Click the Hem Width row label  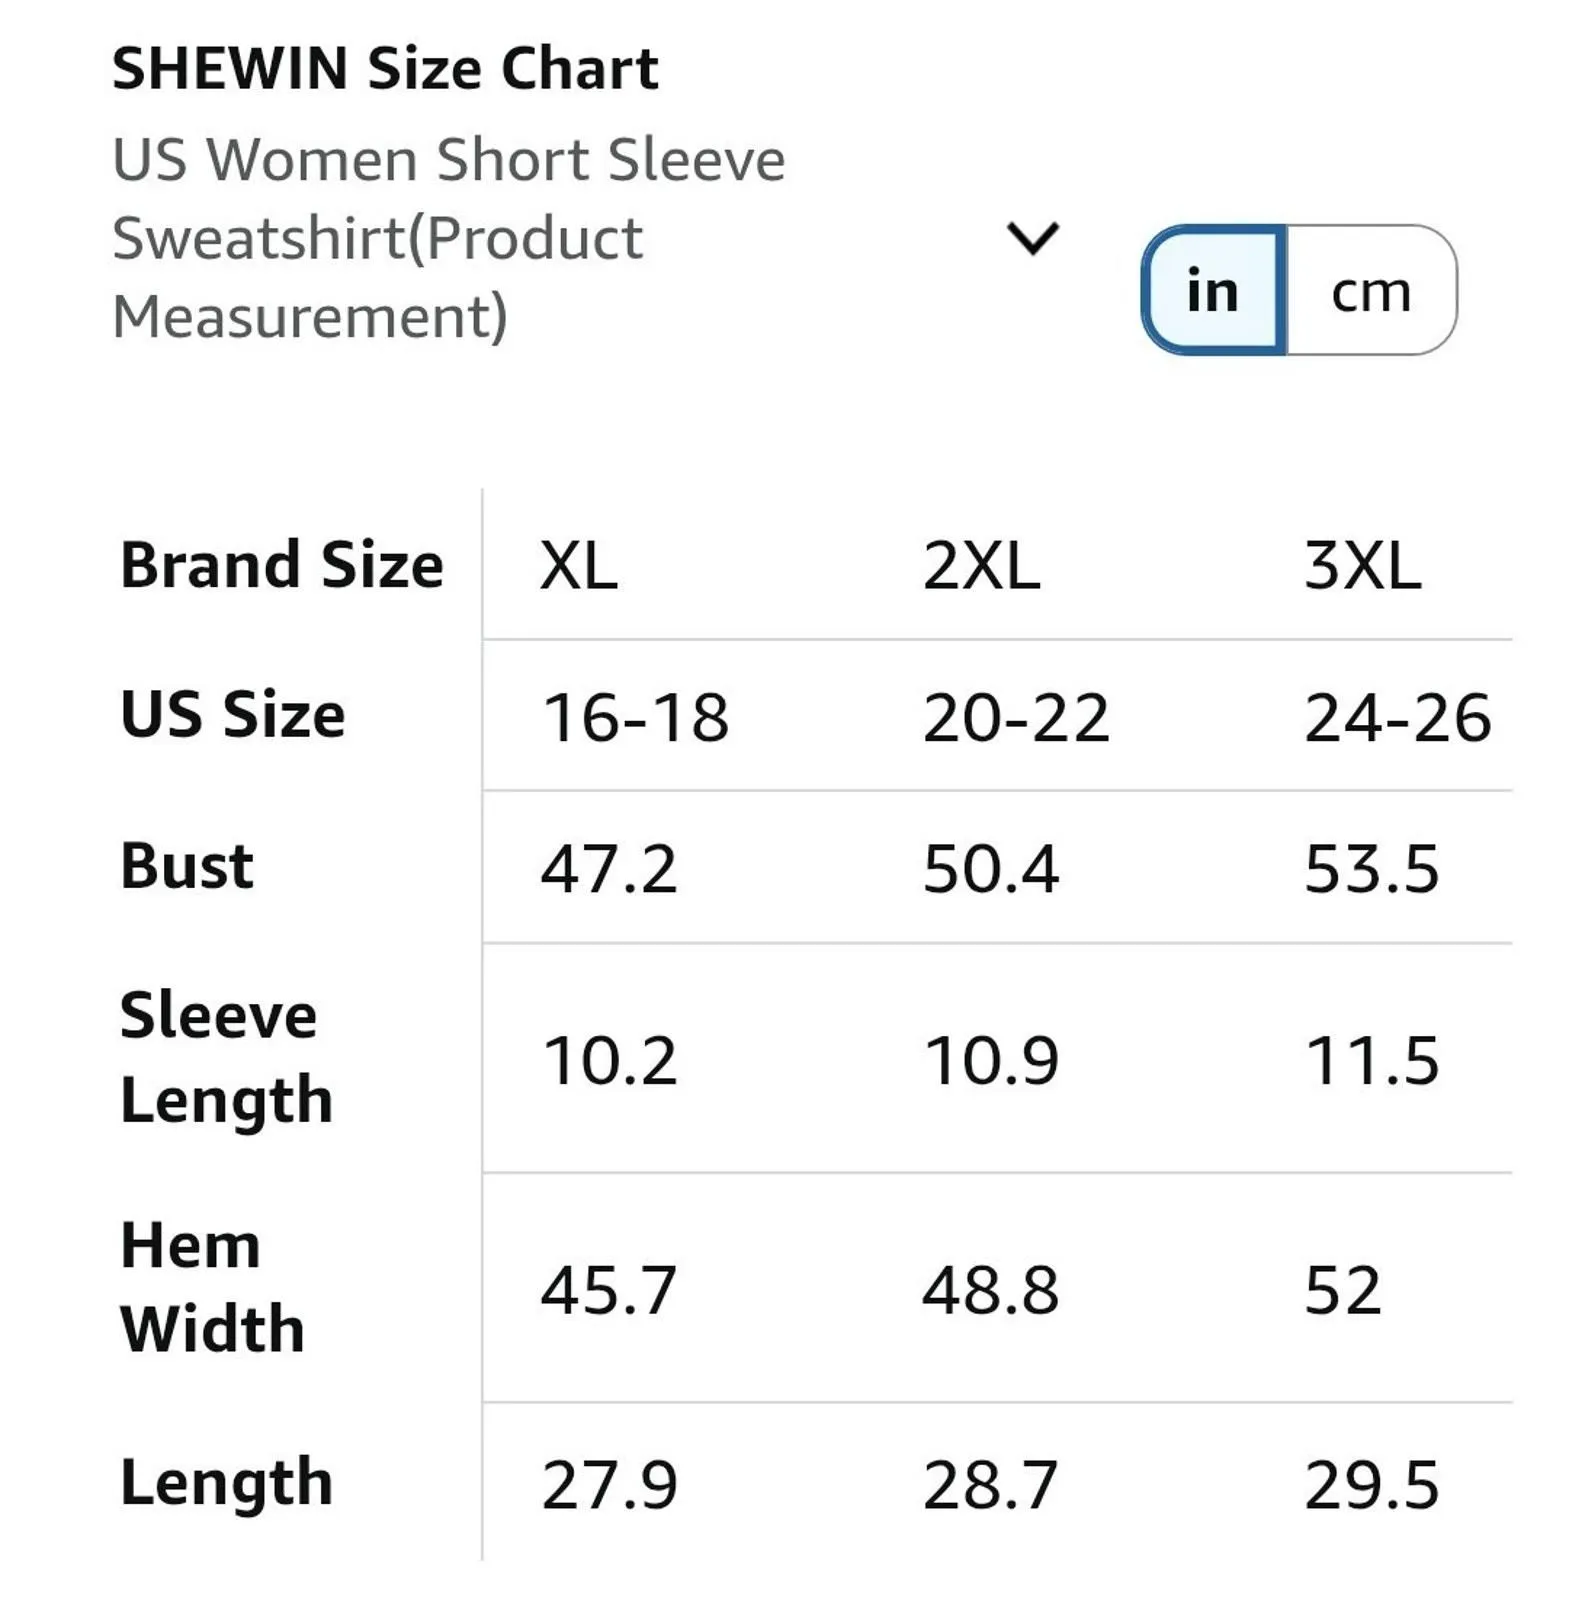pos(212,1288)
